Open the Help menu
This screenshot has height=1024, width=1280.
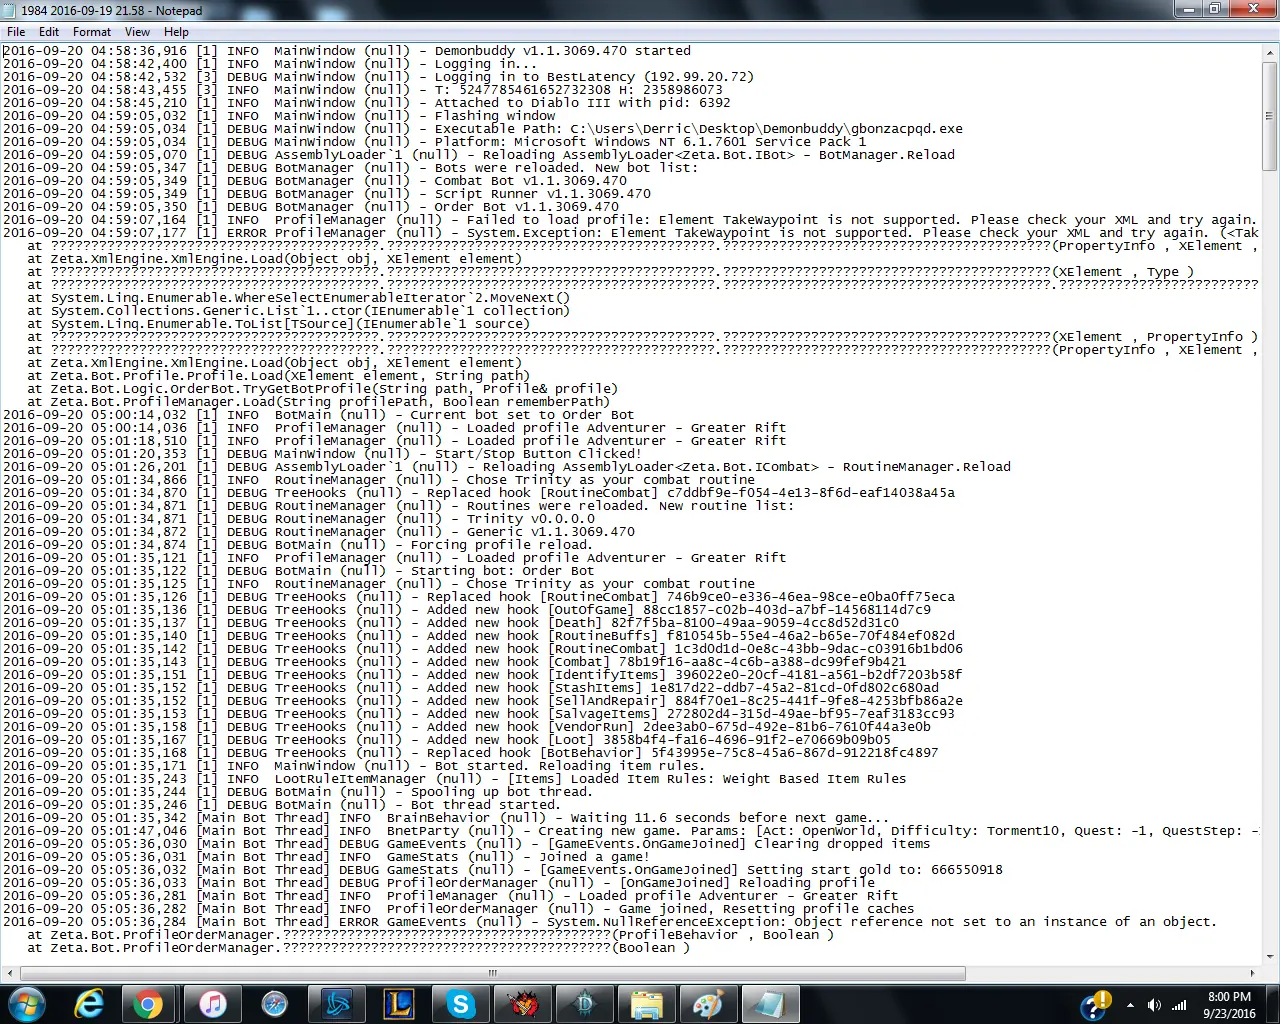(x=176, y=32)
